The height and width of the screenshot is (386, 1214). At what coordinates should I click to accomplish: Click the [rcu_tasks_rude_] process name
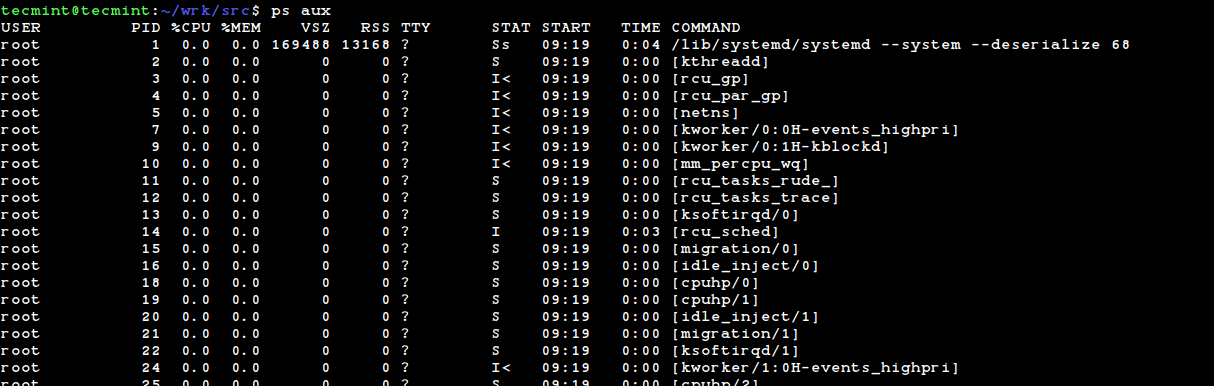coord(755,181)
